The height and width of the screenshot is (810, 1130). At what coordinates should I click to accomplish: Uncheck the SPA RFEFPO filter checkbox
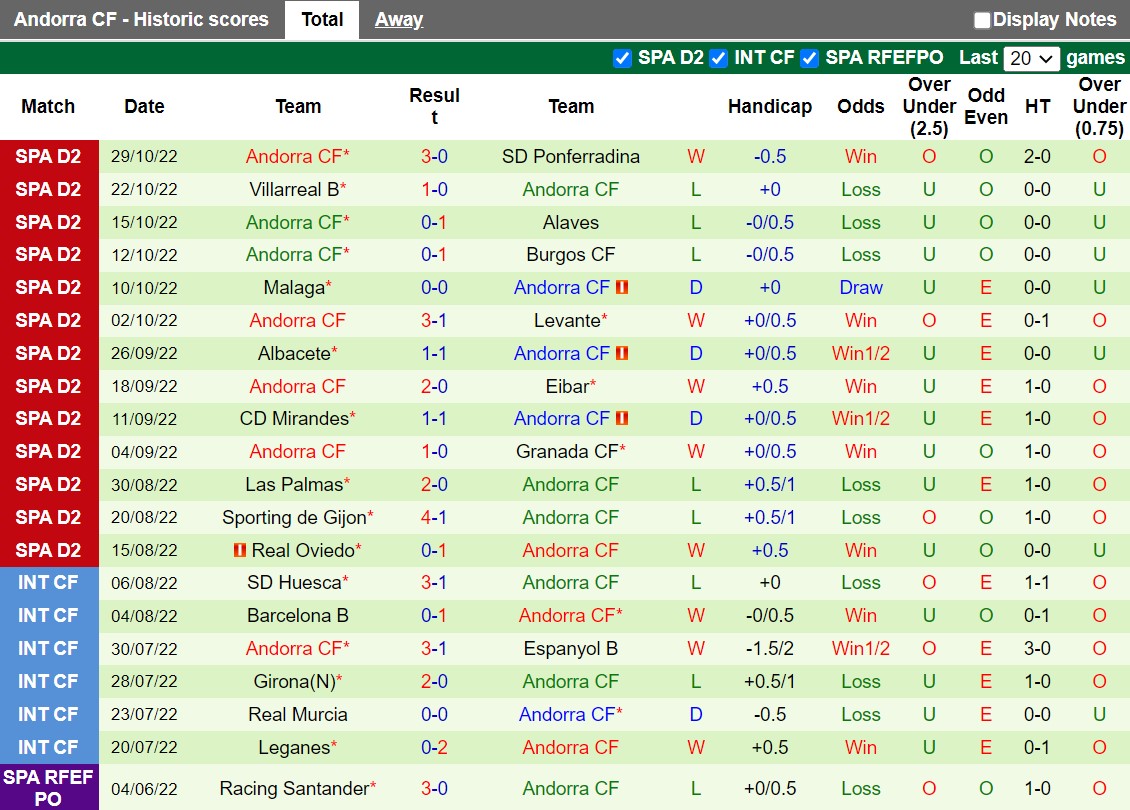[x=809, y=58]
